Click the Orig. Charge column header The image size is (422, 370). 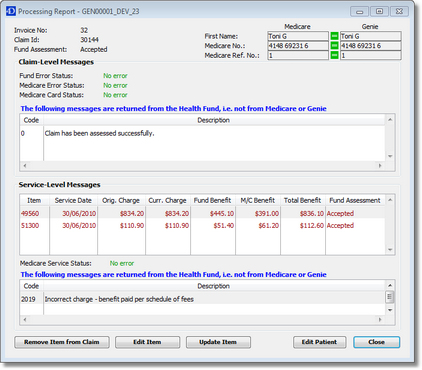point(121,200)
